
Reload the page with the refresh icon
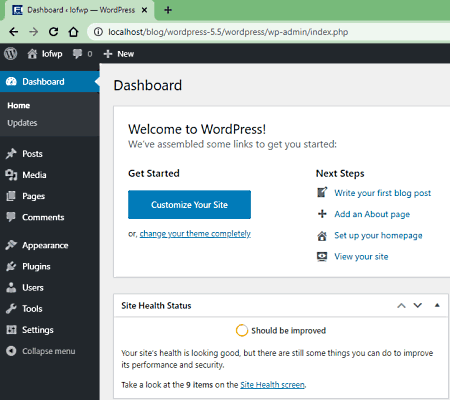(x=53, y=32)
